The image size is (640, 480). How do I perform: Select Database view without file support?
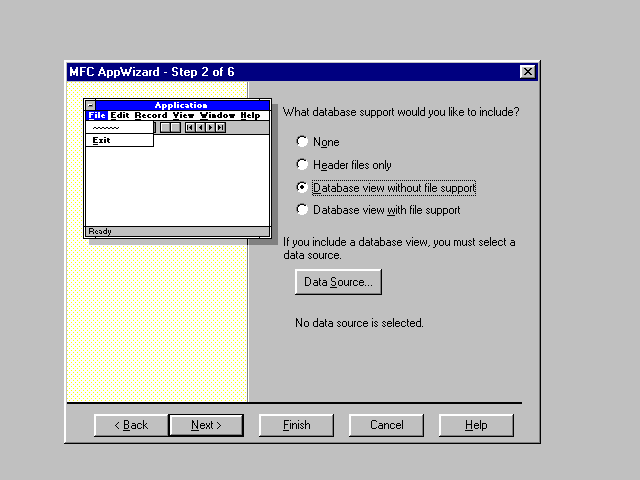303,187
